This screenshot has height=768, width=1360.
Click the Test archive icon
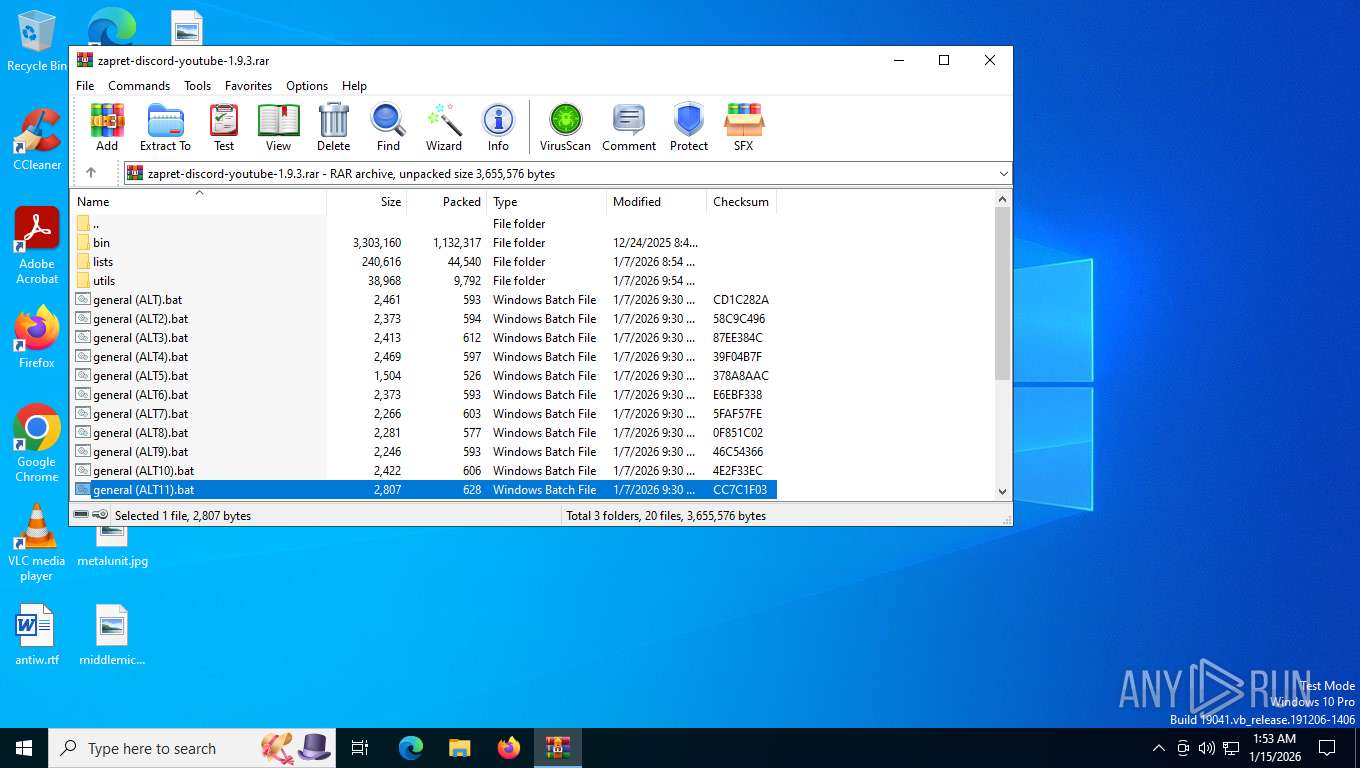[x=224, y=127]
